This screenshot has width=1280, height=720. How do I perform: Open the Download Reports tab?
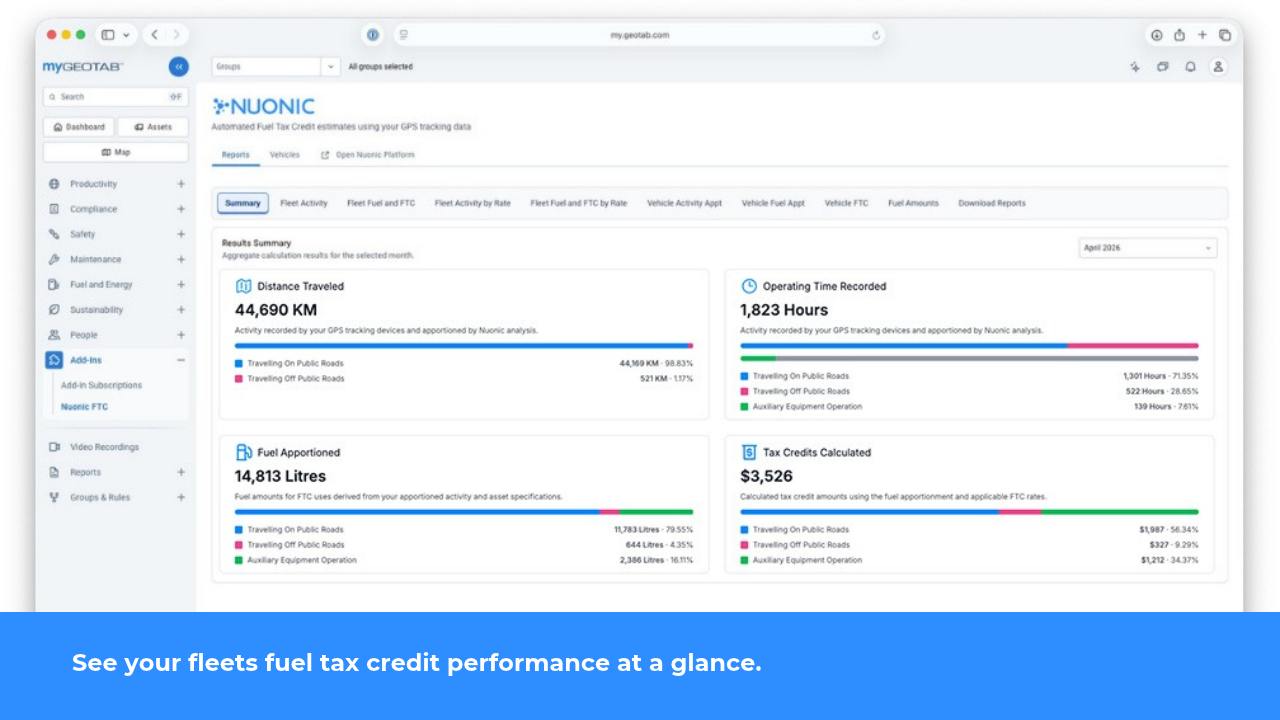pyautogui.click(x=992, y=203)
